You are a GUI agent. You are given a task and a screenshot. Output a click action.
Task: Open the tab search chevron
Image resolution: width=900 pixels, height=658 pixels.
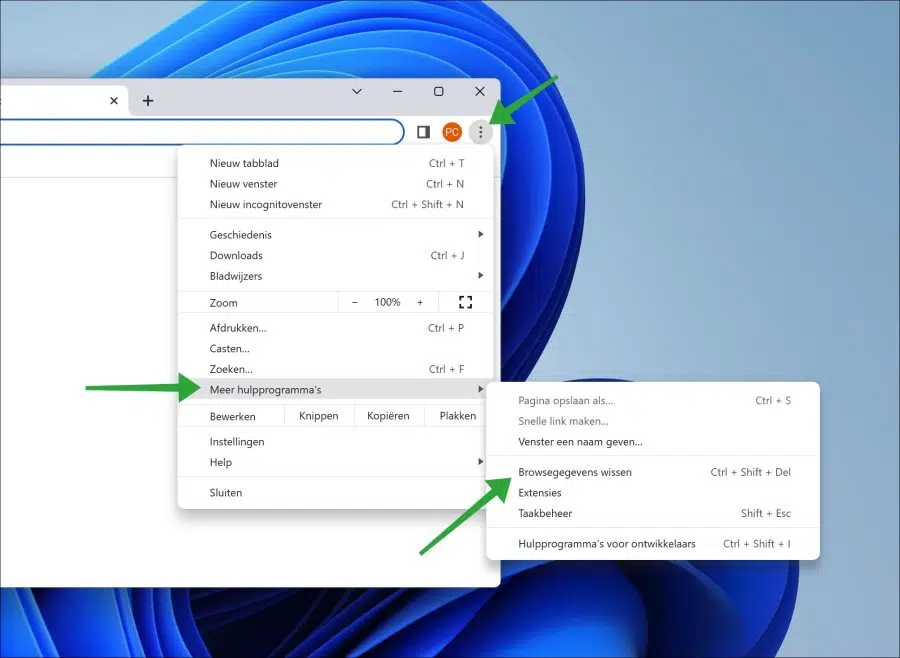pyautogui.click(x=356, y=91)
